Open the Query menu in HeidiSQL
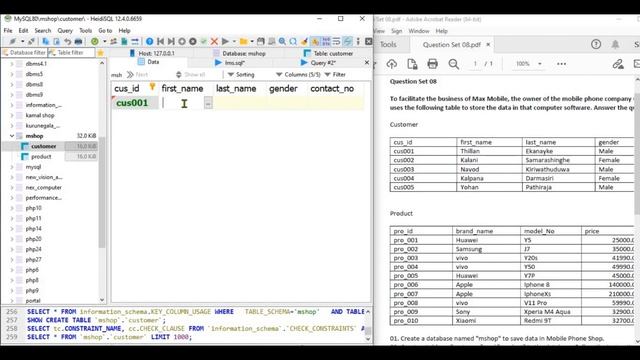This screenshot has height=360, width=640. click(x=65, y=31)
